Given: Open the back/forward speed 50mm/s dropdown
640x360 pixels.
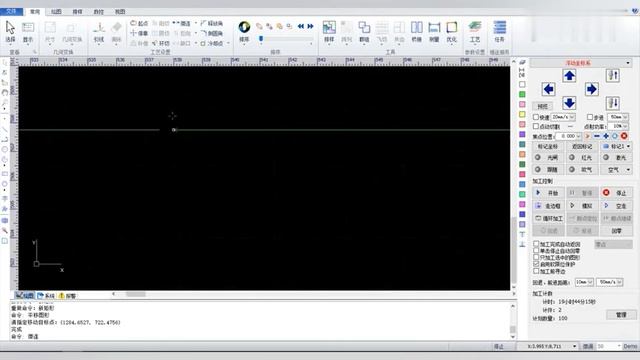Looking at the screenshot, I should click(x=620, y=282).
